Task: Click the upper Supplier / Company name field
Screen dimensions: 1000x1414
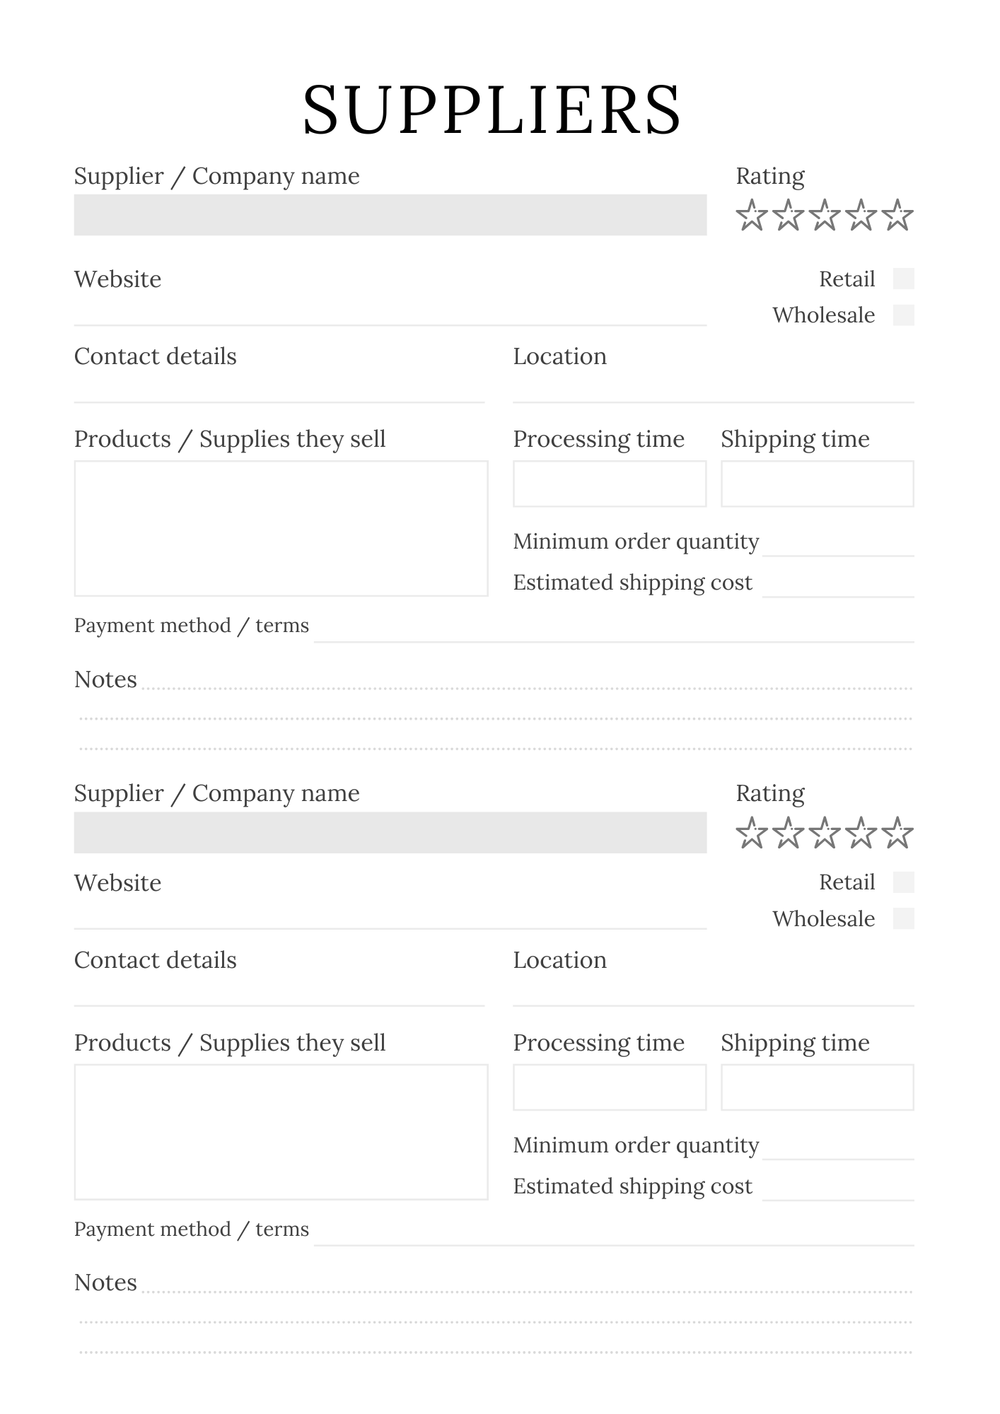Action: [x=390, y=215]
